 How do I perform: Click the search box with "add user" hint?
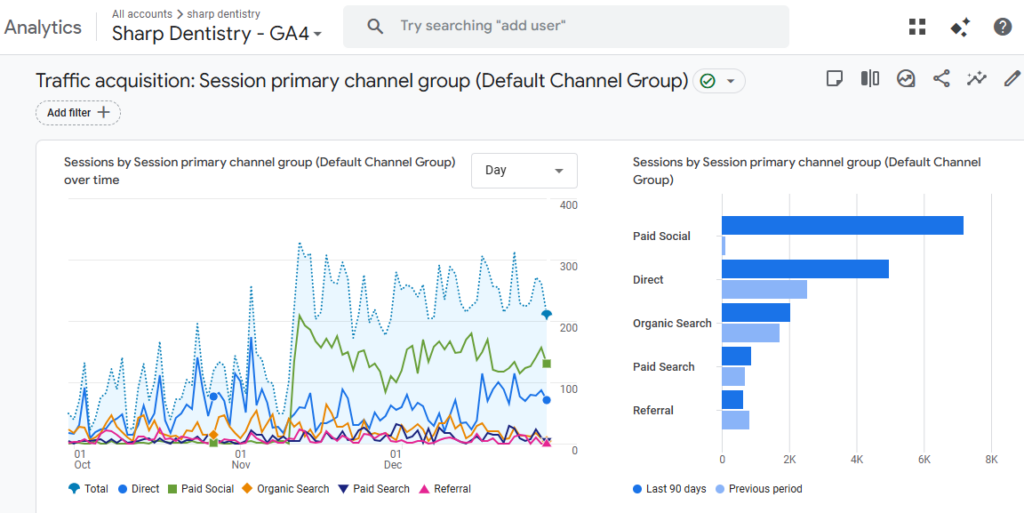tap(566, 26)
